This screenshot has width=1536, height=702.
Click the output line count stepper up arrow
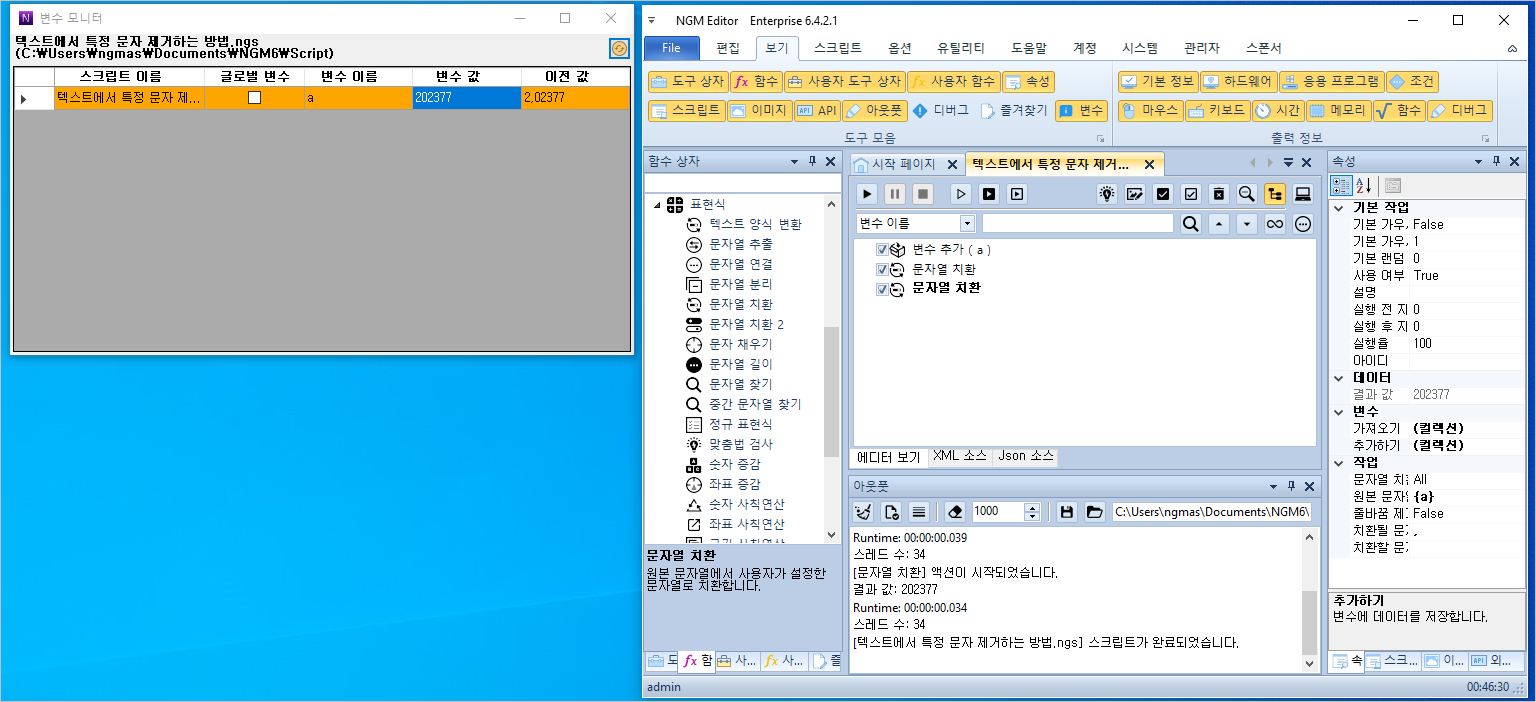[x=1033, y=506]
